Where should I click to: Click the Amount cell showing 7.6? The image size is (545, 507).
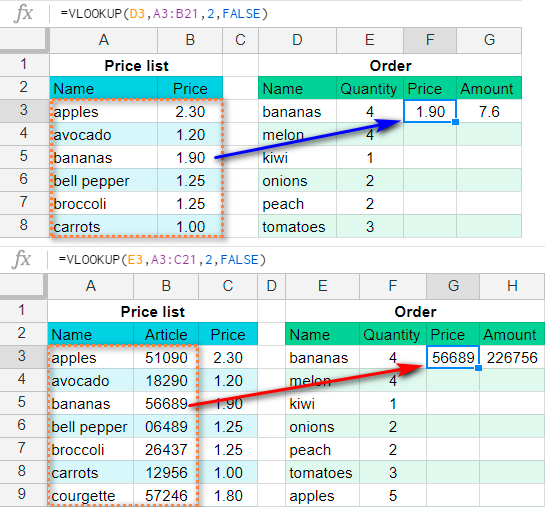(x=489, y=111)
